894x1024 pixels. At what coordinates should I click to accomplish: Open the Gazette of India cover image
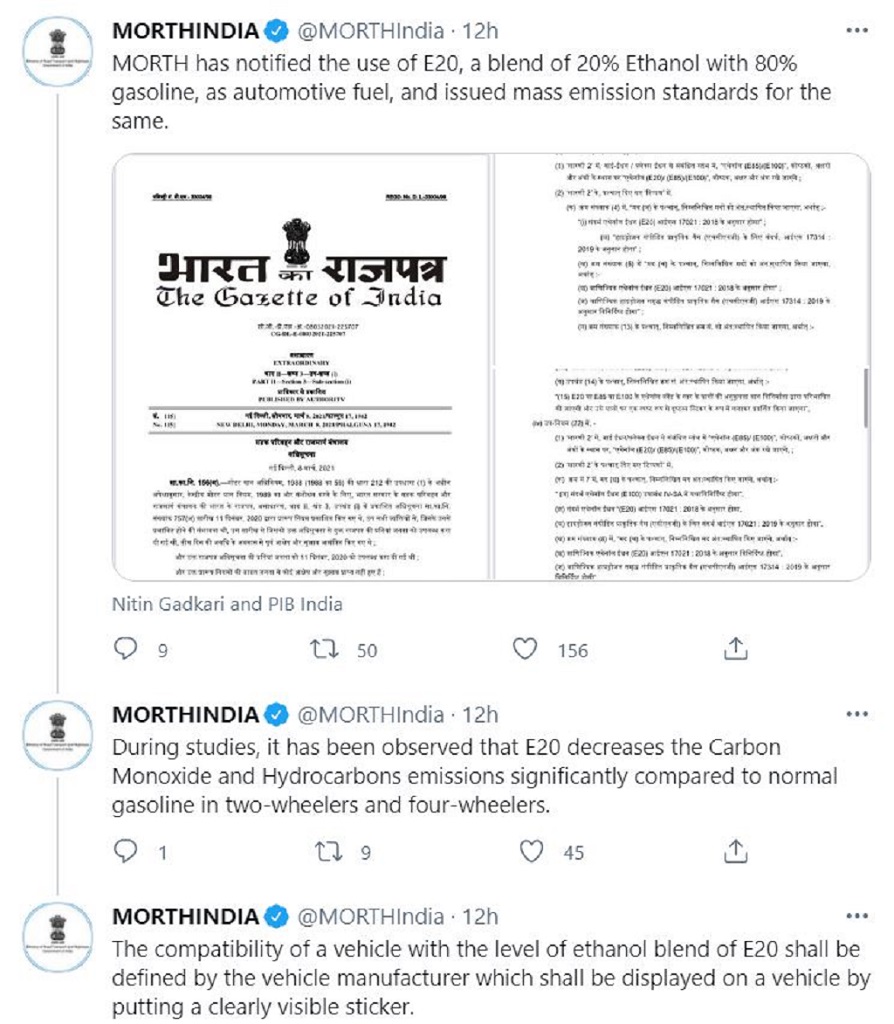[x=298, y=367]
